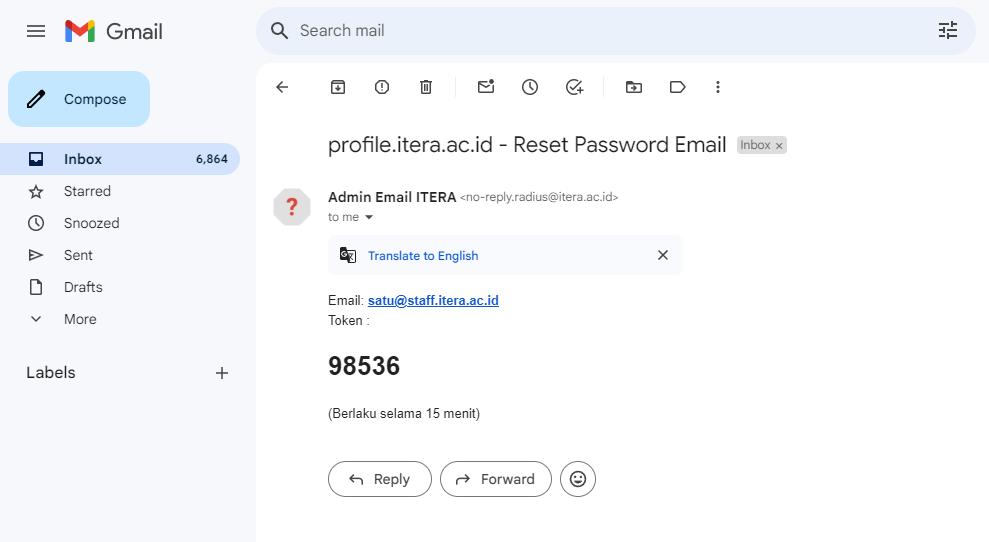
Task: Open the main menu hamburger
Action: click(36, 31)
